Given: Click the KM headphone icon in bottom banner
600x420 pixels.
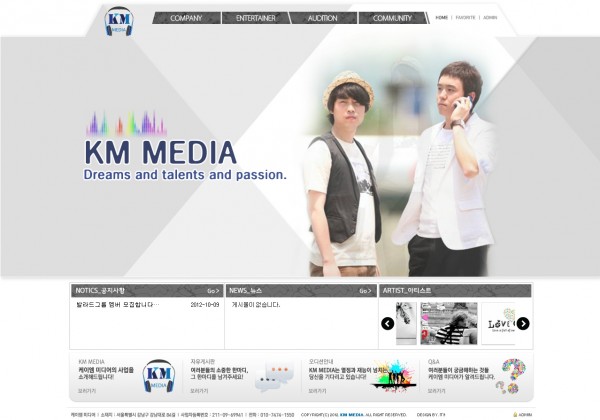Looking at the screenshot, I should coord(159,377).
